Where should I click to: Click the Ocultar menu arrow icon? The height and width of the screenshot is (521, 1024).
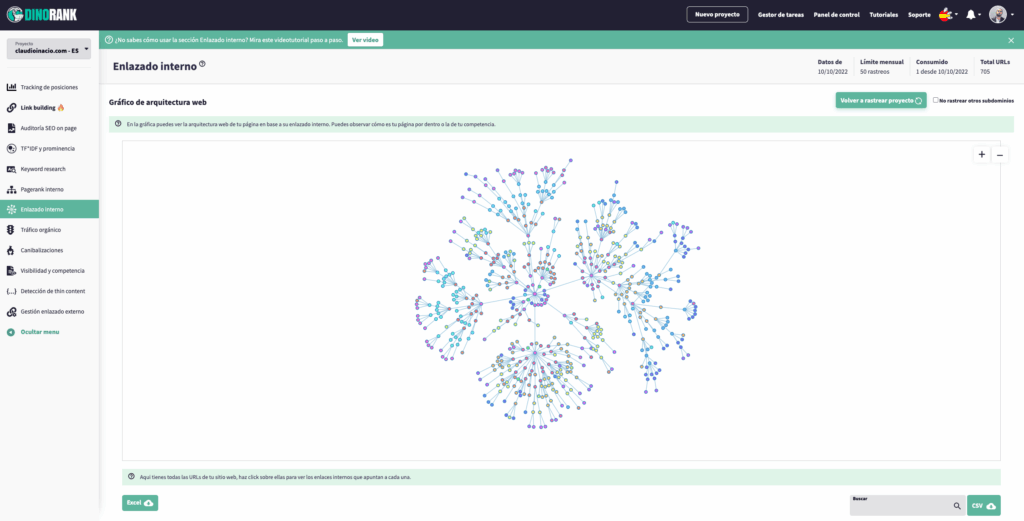pyautogui.click(x=11, y=332)
